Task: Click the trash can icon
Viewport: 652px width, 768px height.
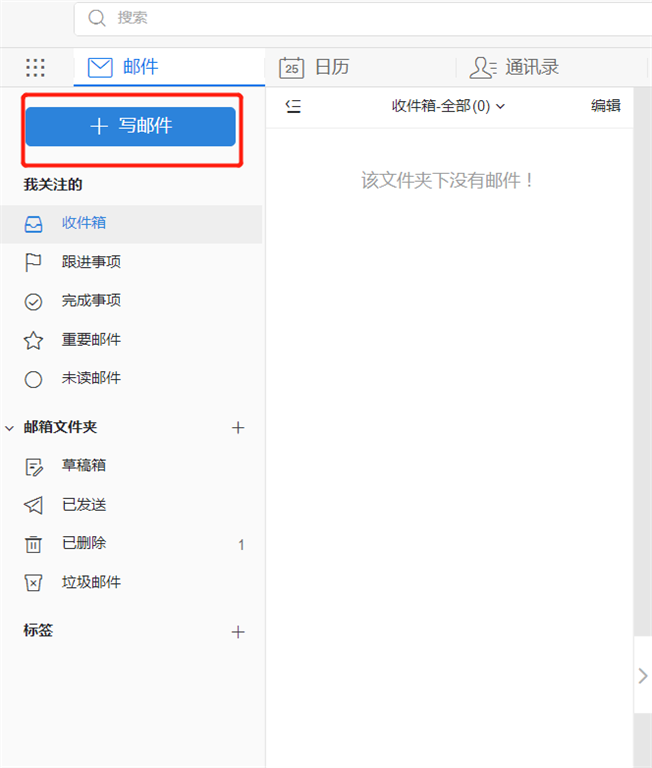Action: [x=33, y=544]
